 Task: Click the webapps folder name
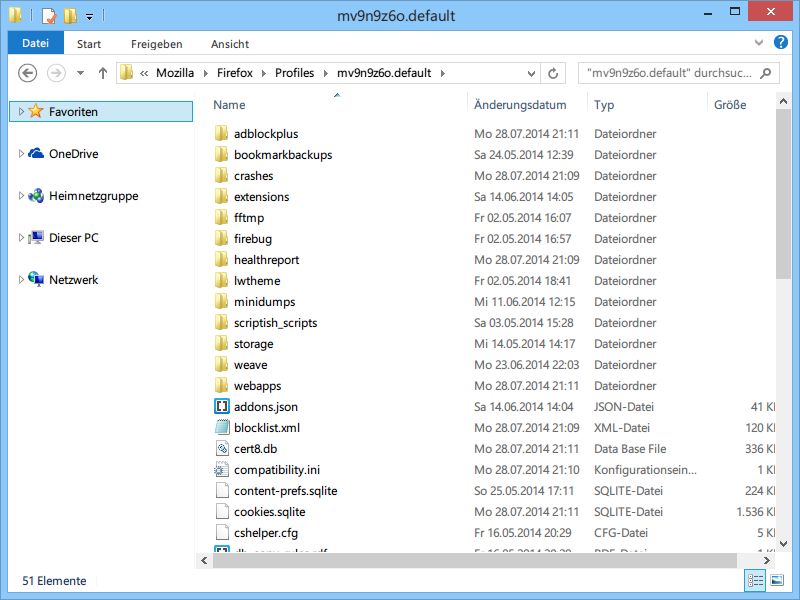tap(258, 386)
